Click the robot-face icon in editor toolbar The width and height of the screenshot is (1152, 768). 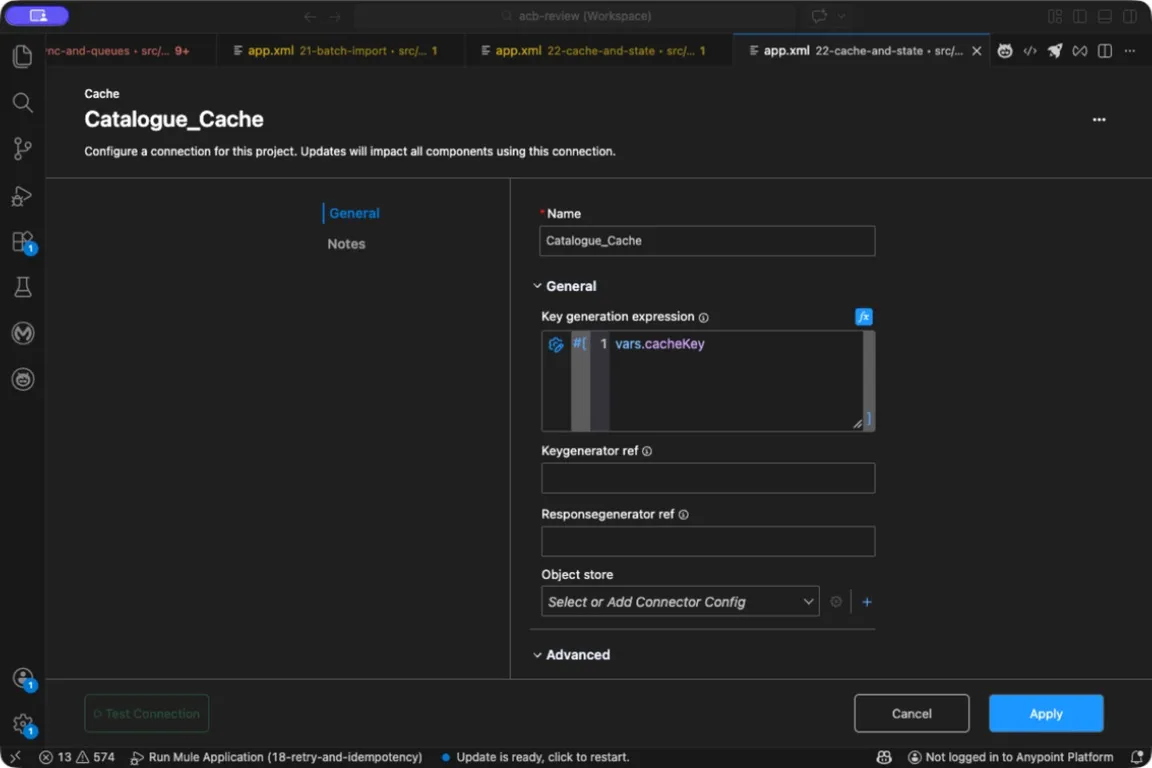1004,51
